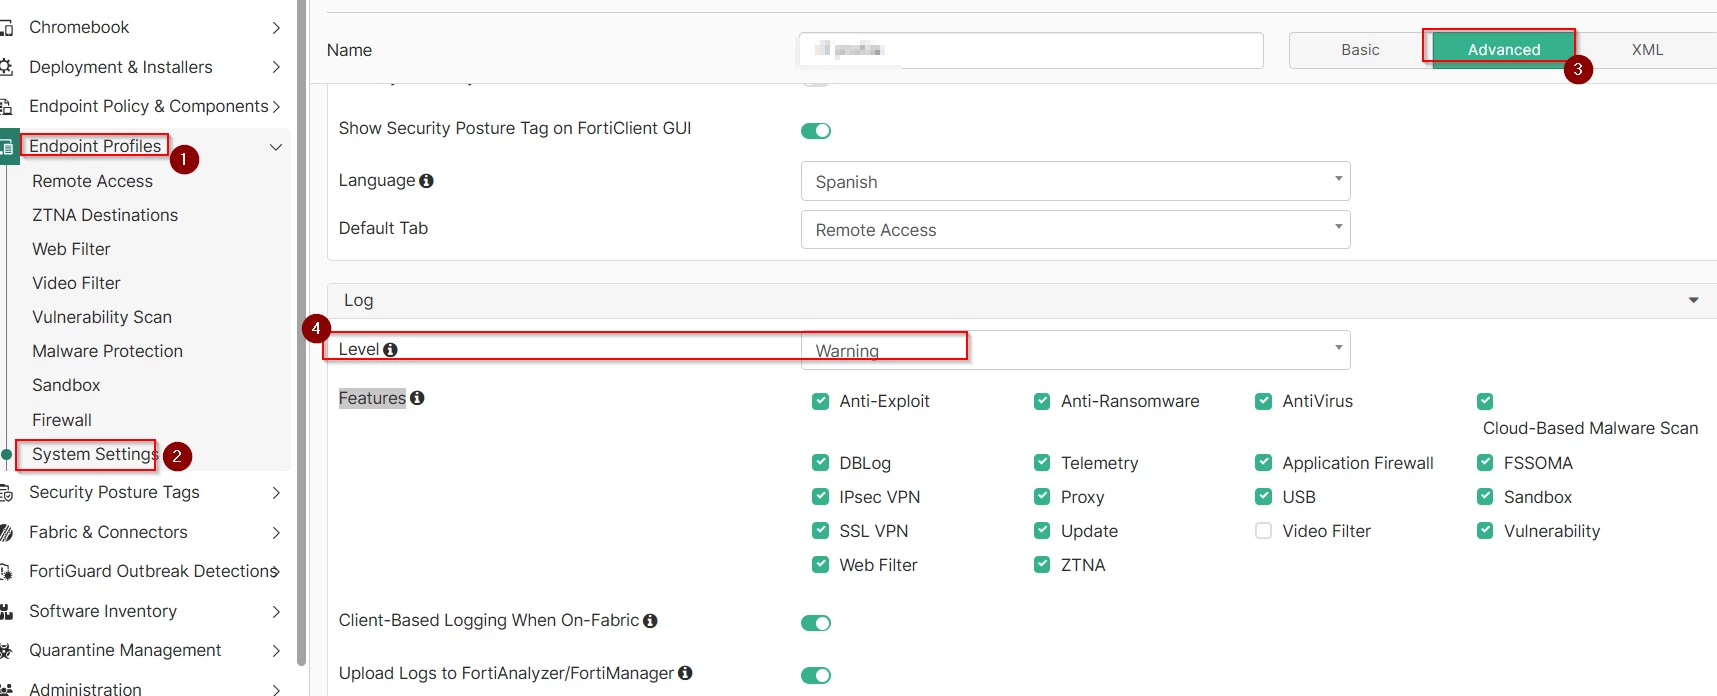Uncheck the Anti-Exploit feature checkbox
The width and height of the screenshot is (1717, 696).
coord(820,401)
